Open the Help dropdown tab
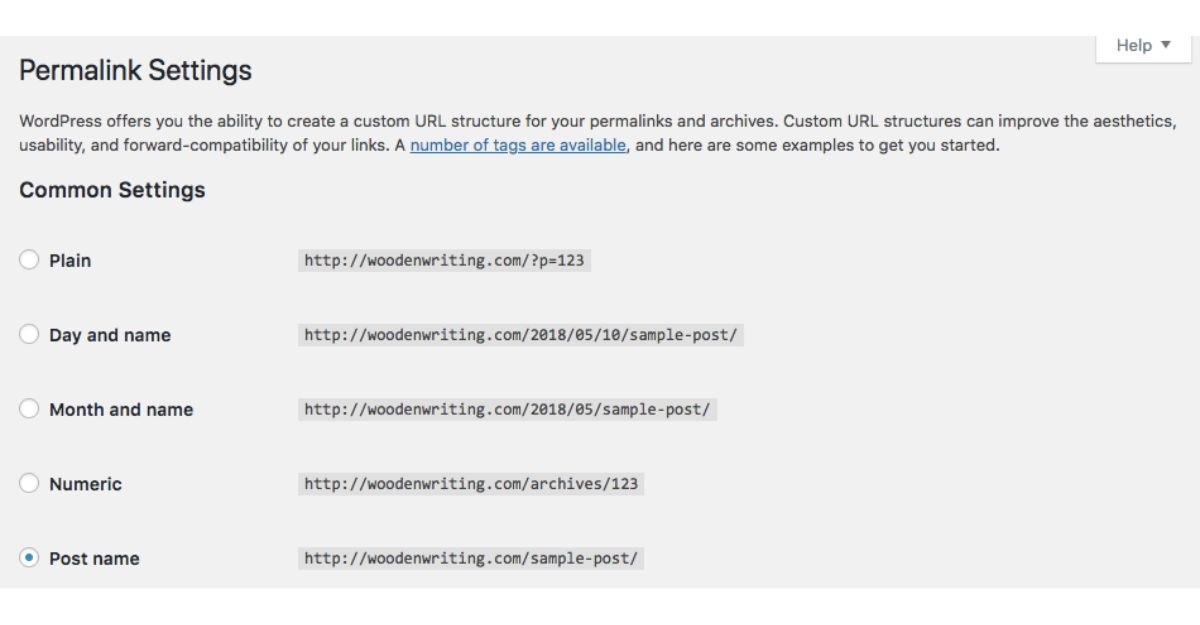This screenshot has height=625, width=1200. pos(1146,46)
